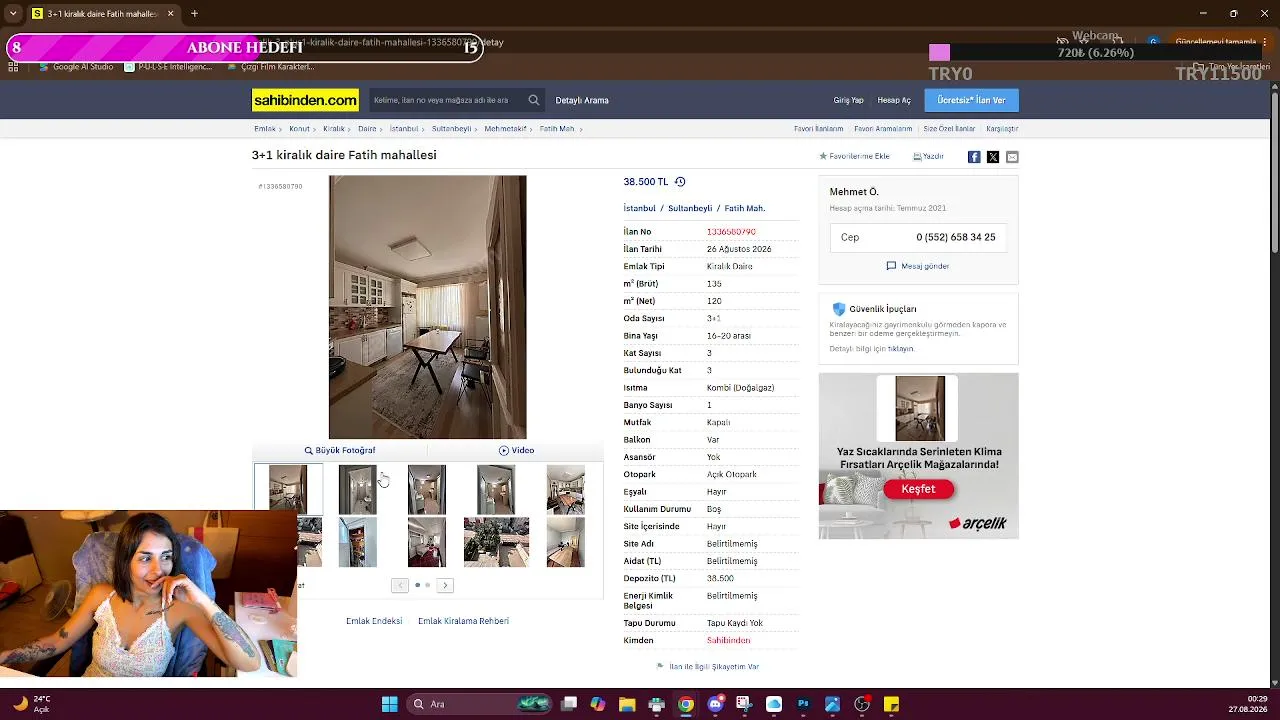The width and height of the screenshot is (1280, 720).
Task: Open Konut breadcrumb link
Action: coord(299,129)
